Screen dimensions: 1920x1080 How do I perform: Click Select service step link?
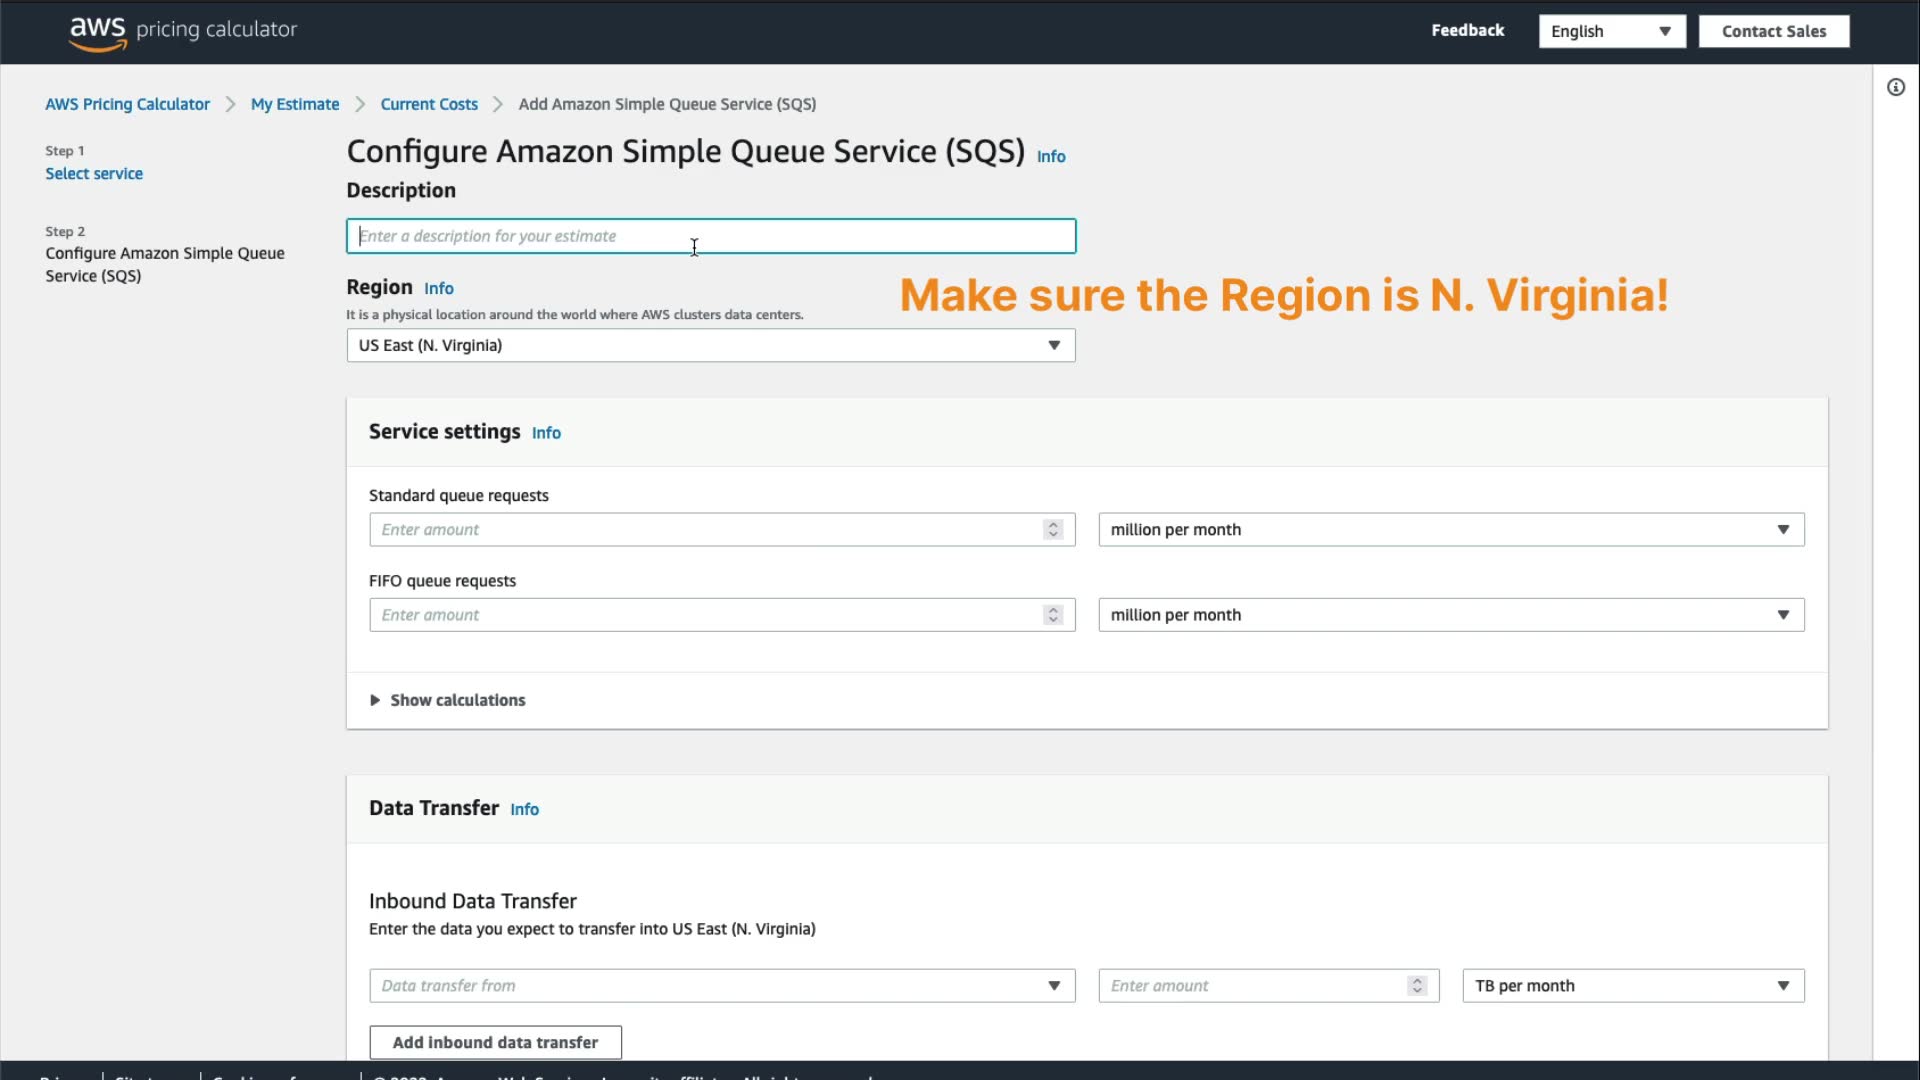[x=94, y=174]
